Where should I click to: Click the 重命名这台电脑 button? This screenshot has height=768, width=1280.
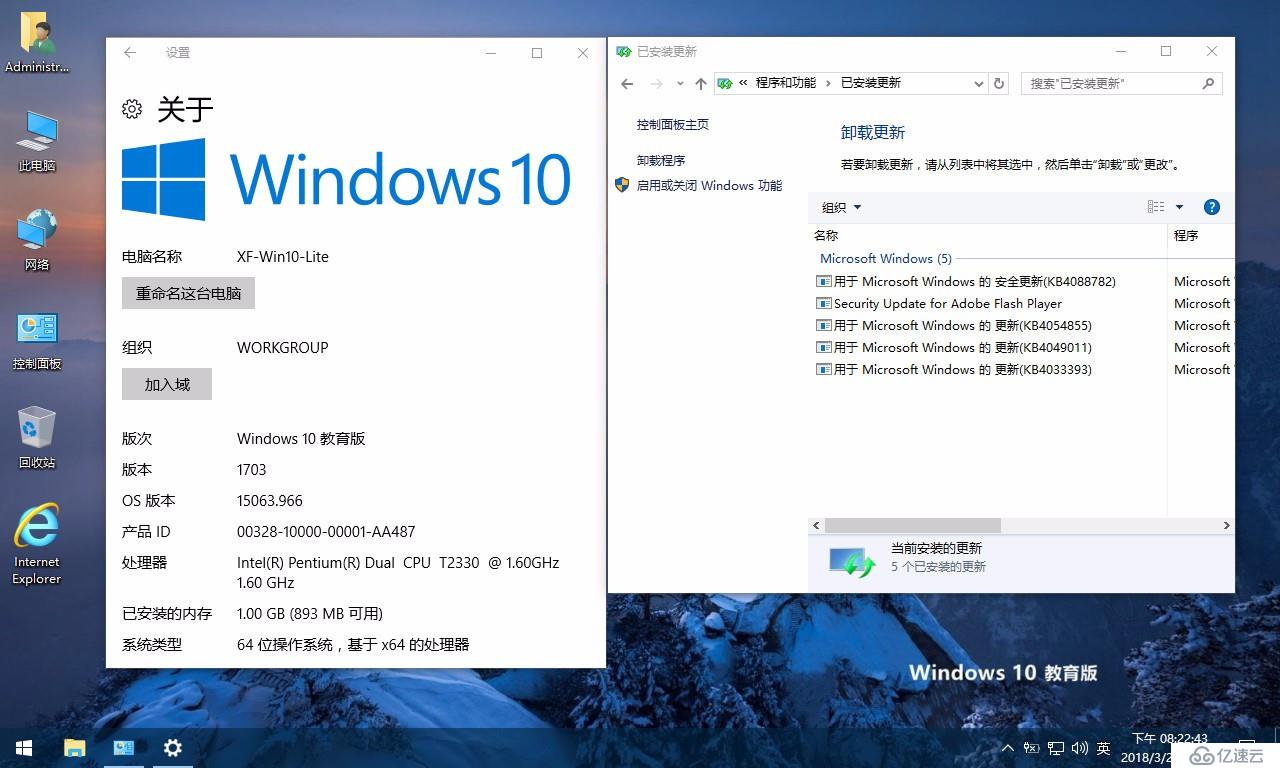click(188, 294)
